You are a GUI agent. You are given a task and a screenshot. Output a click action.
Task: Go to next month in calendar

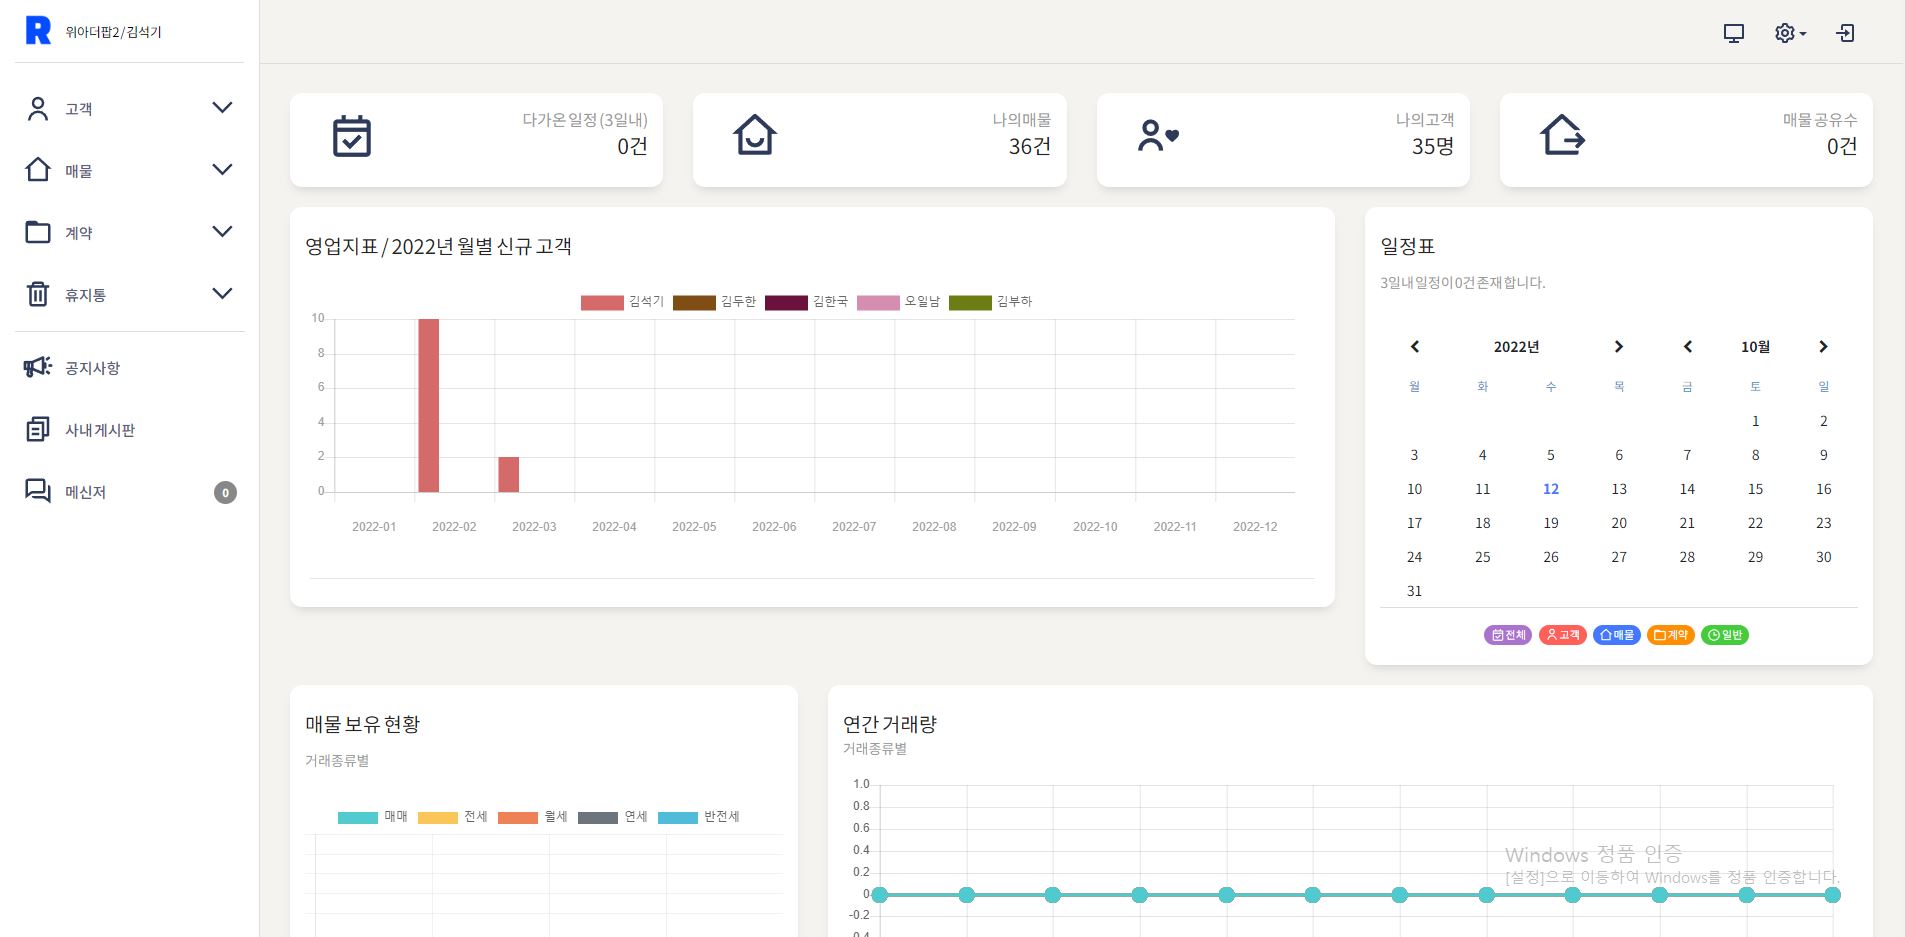pyautogui.click(x=1823, y=347)
